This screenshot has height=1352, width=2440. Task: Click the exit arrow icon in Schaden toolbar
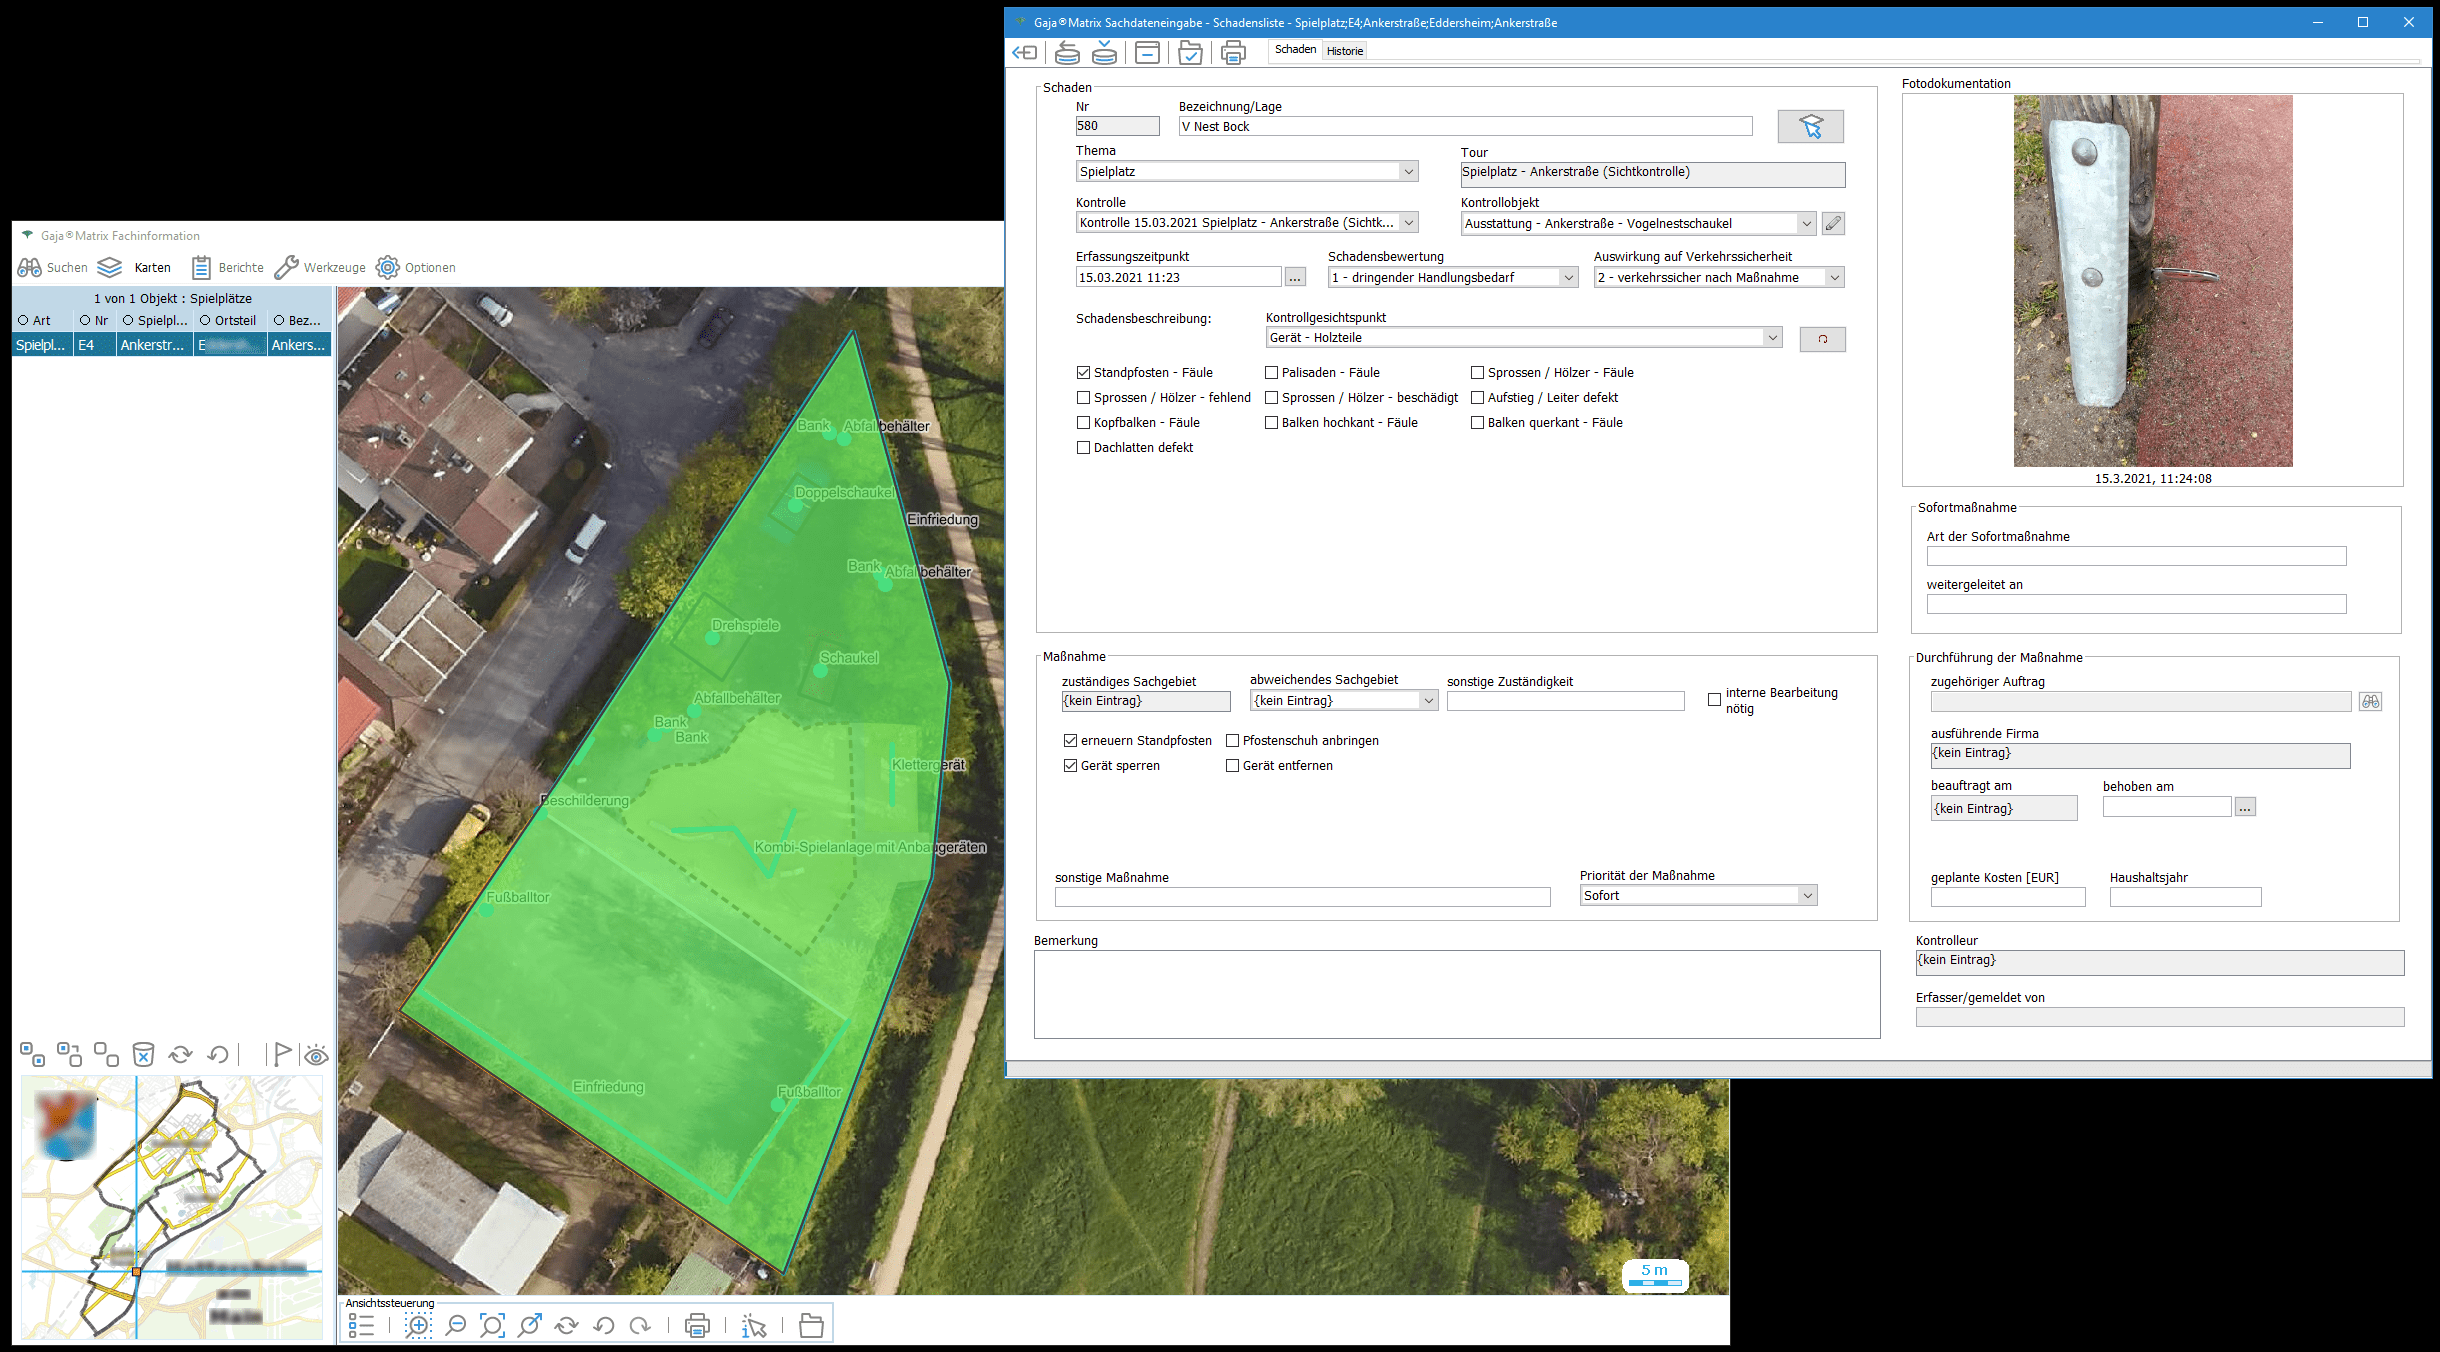coord(1024,52)
